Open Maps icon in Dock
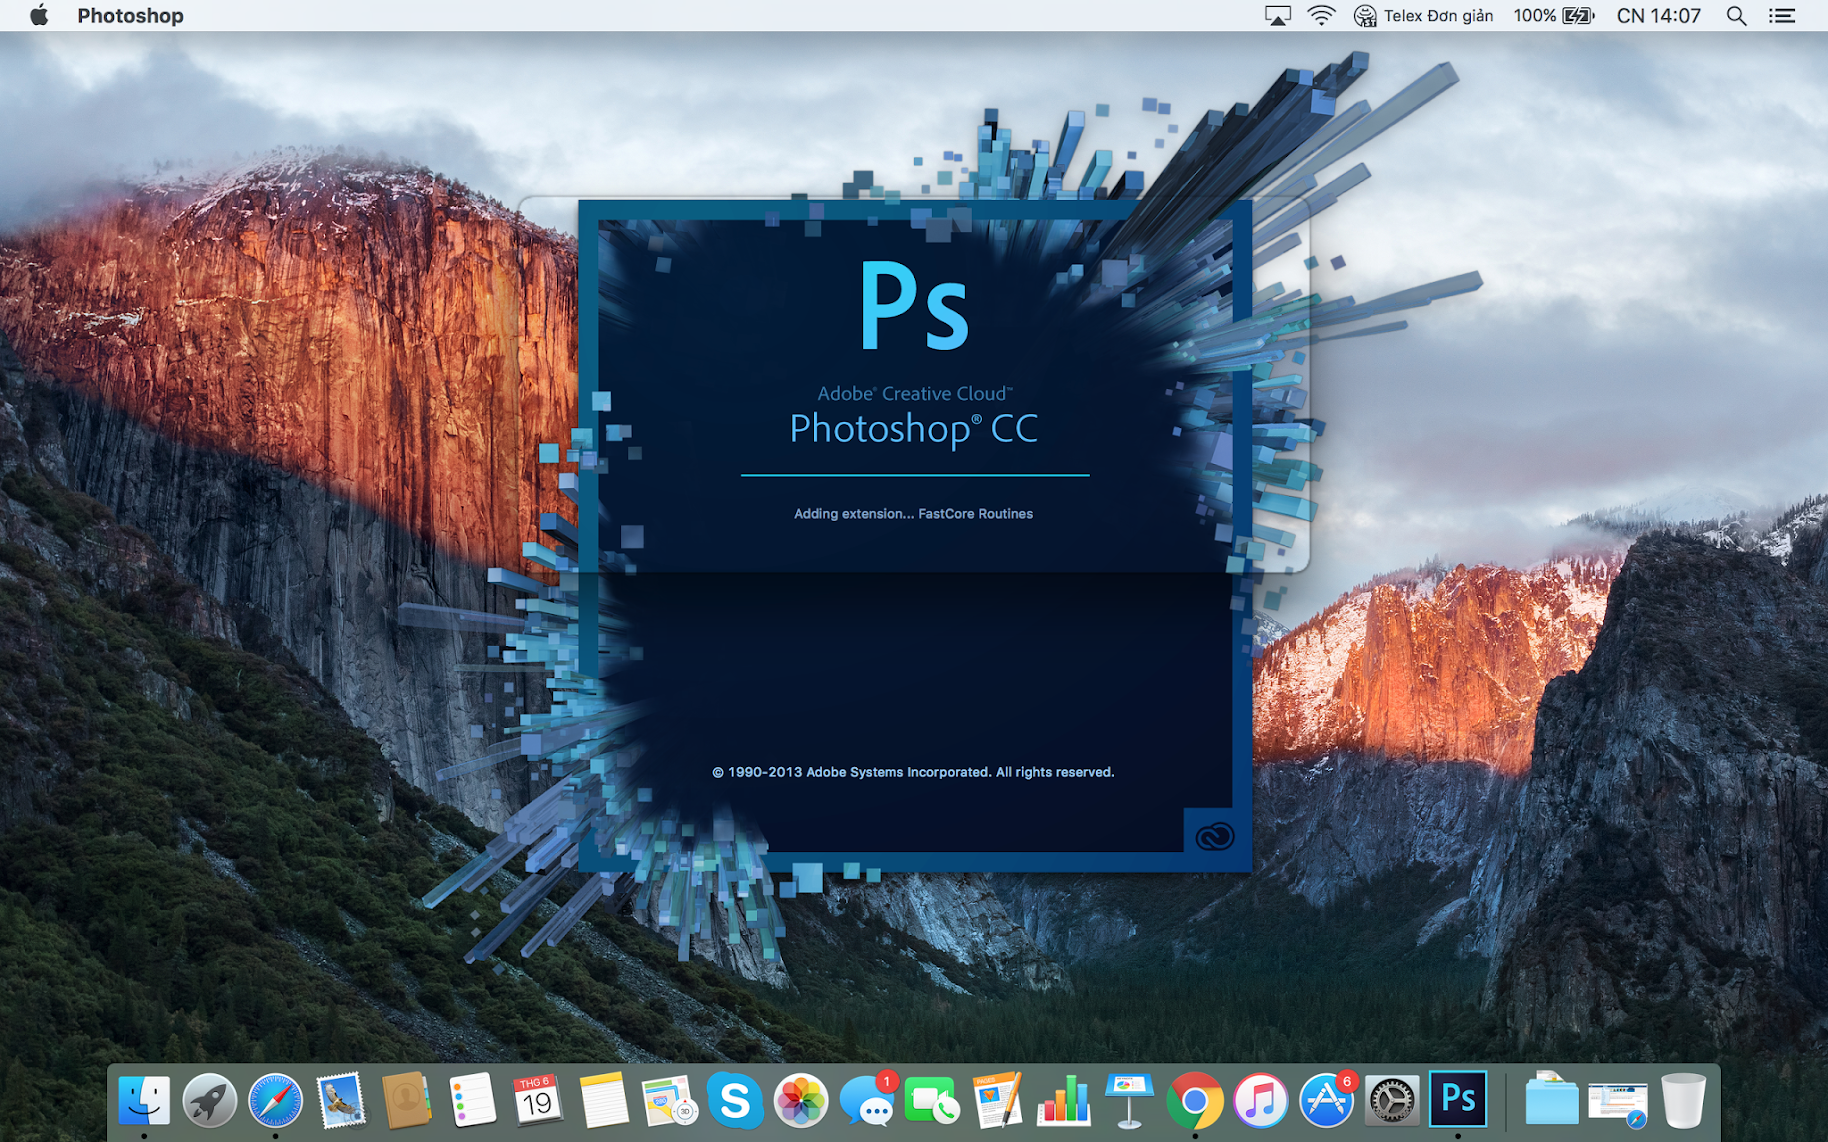Viewport: 1828px width, 1142px height. point(669,1100)
